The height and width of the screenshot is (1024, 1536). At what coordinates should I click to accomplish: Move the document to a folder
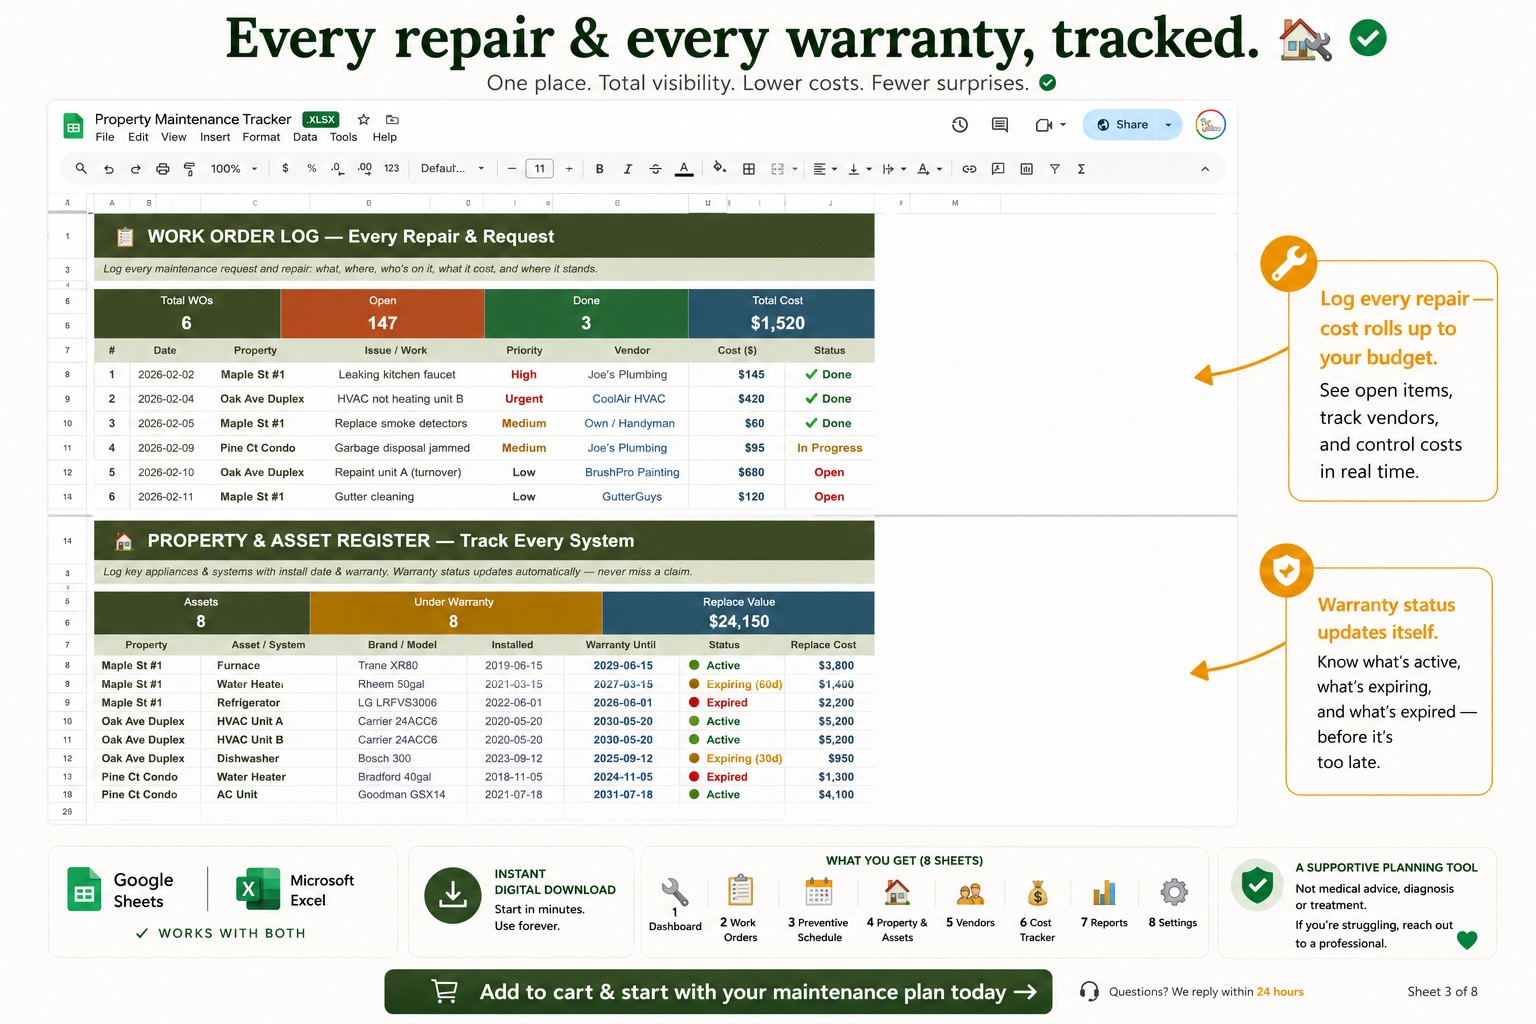click(x=392, y=119)
